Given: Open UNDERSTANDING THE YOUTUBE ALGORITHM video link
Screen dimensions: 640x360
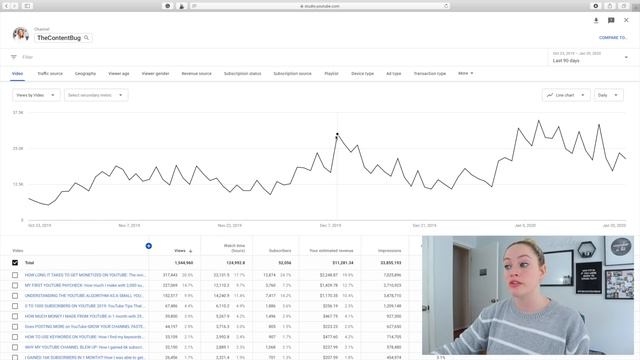Looking at the screenshot, I should [84, 296].
